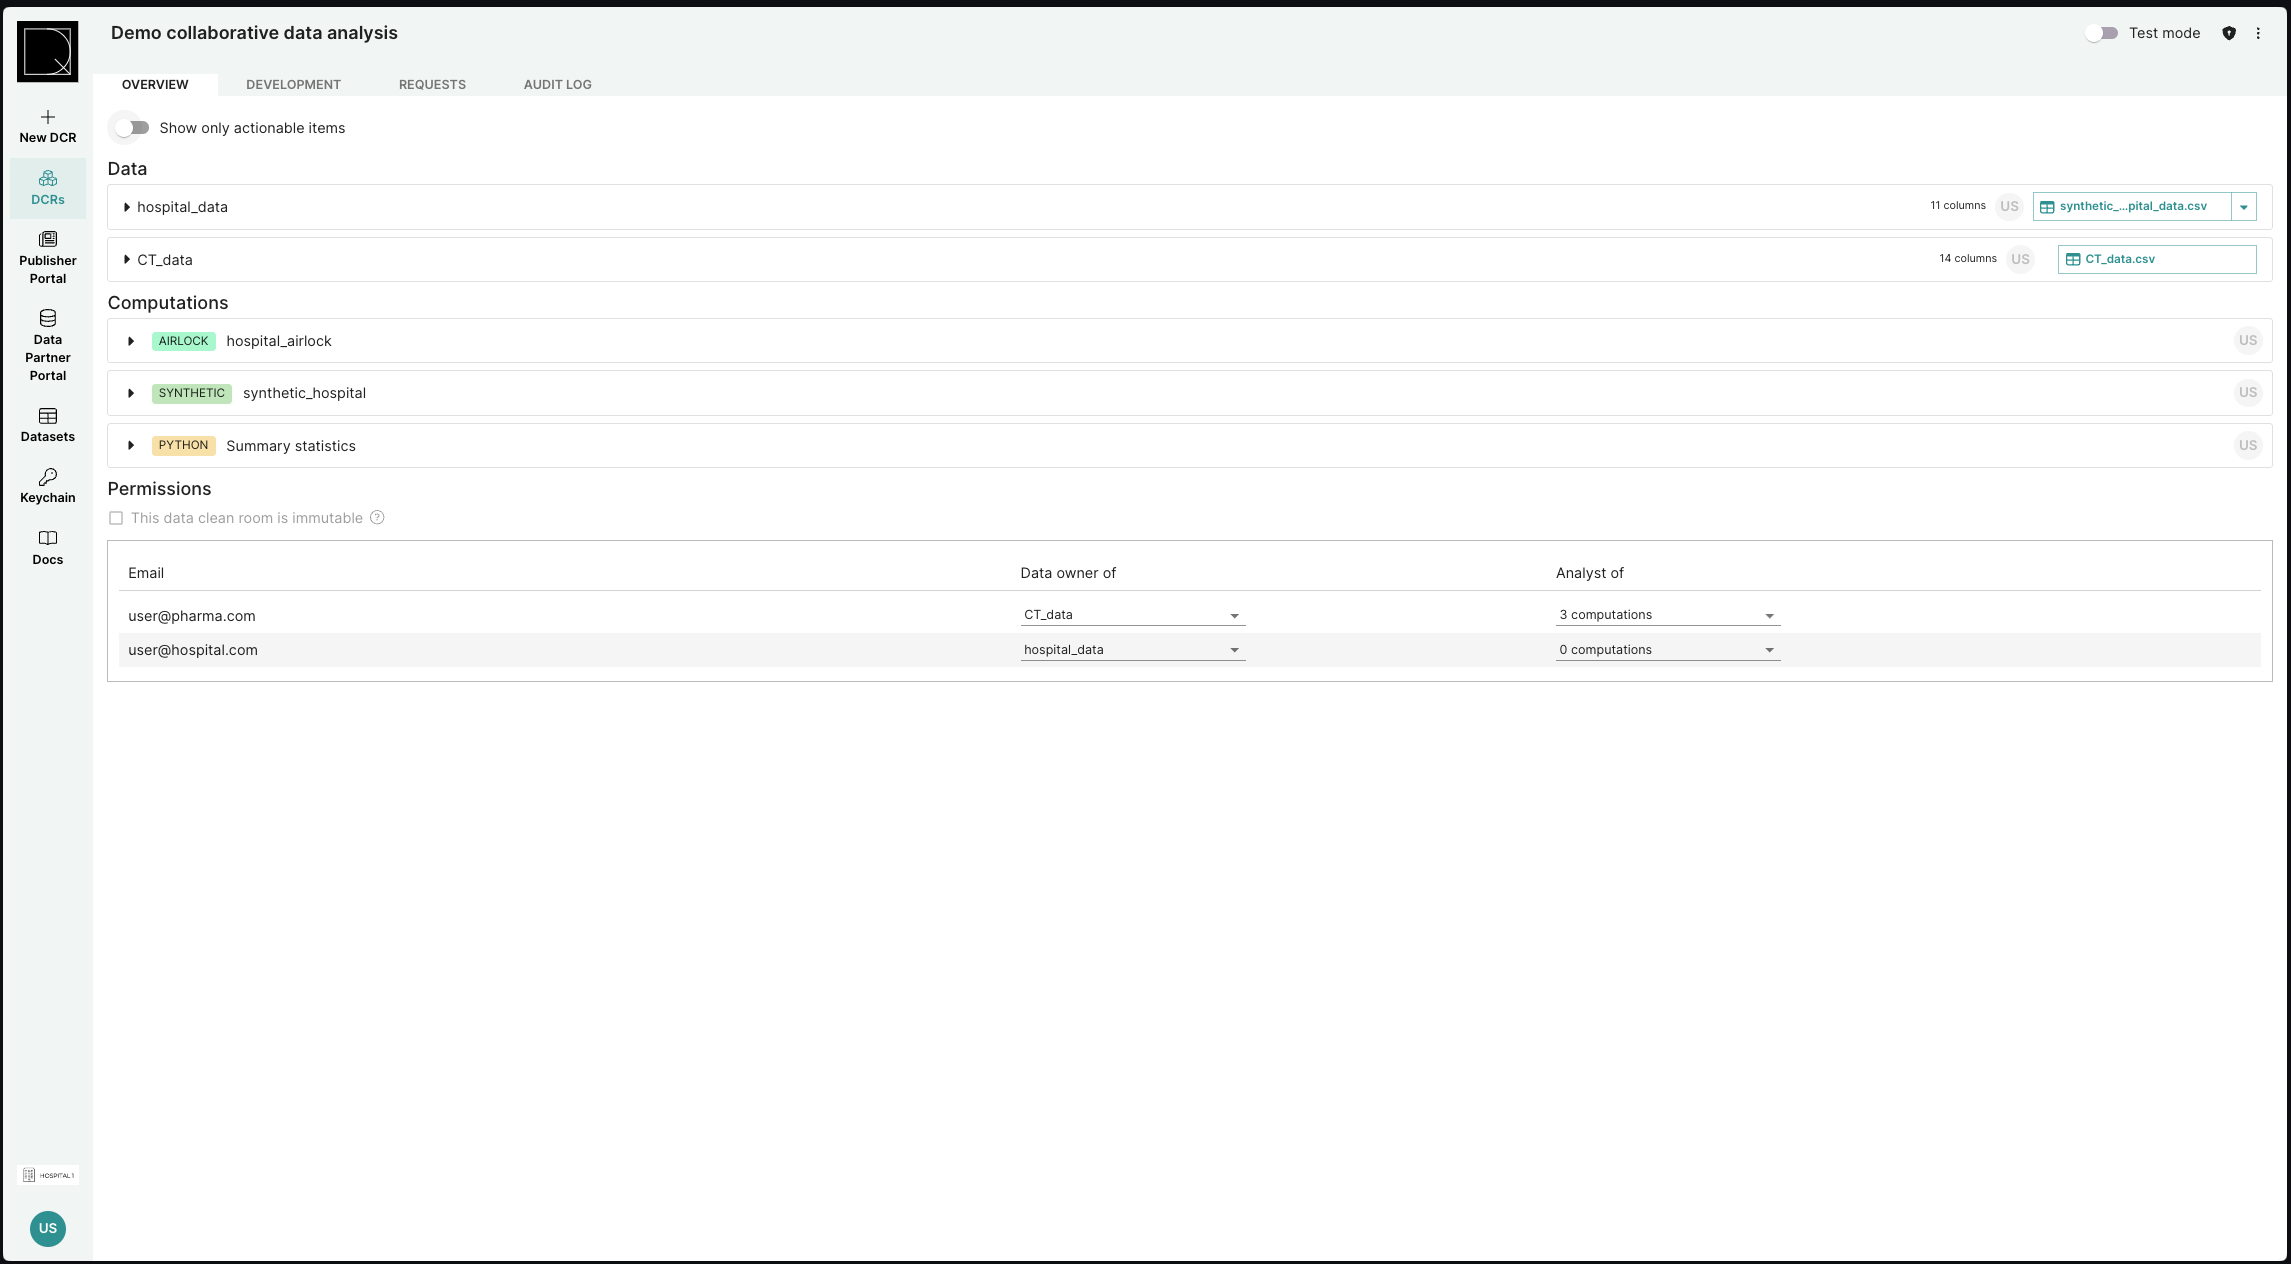The height and width of the screenshot is (1264, 2291).
Task: Switch to the DEVELOPMENT tab
Action: [x=293, y=84]
